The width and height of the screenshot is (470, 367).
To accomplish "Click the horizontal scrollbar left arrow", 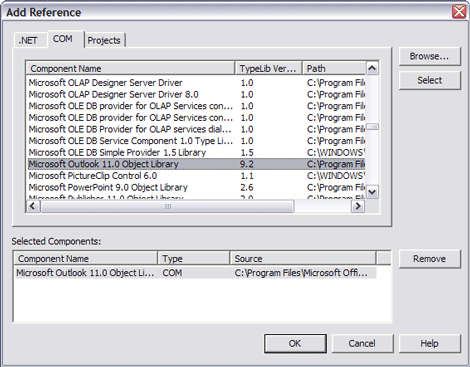I will pos(33,206).
